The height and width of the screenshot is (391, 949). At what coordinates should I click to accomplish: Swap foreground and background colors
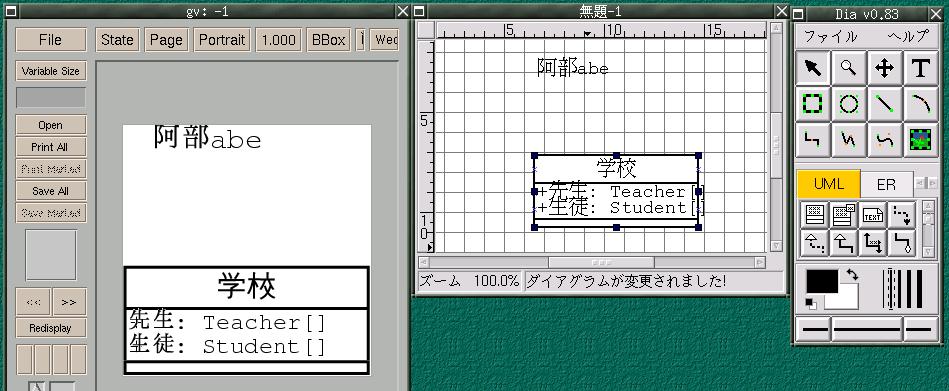point(852,275)
